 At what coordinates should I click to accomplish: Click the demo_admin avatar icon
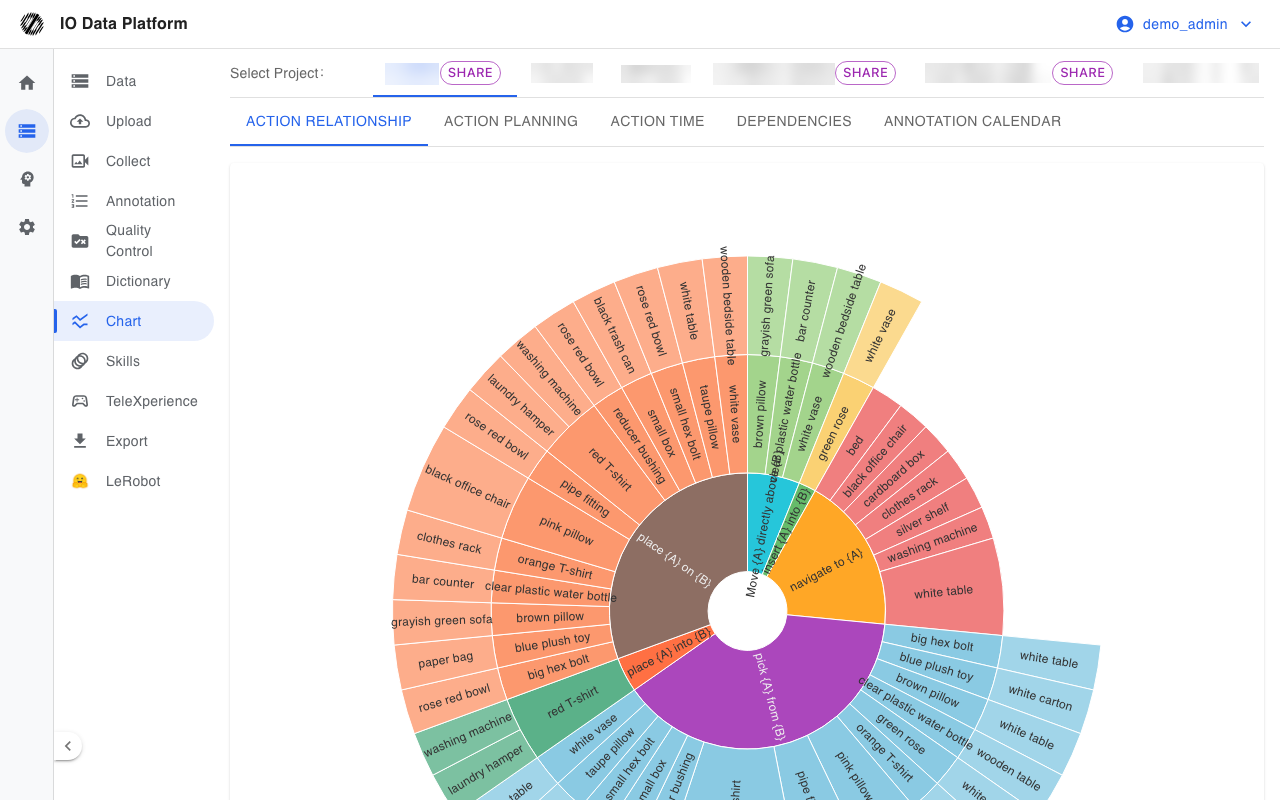(x=1125, y=24)
